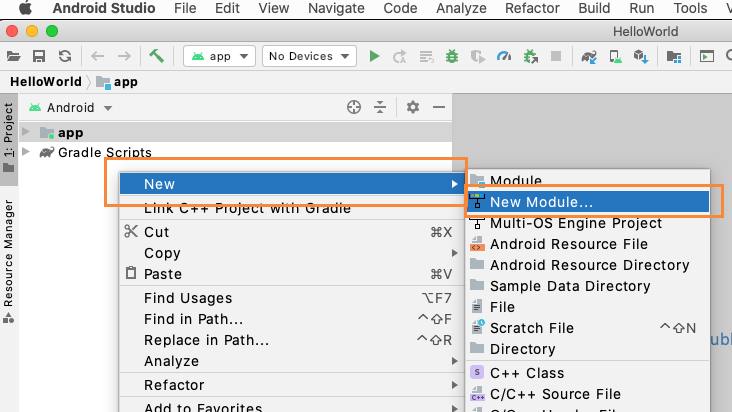732x412 pixels.
Task: Toggle the Resource Manager side tab
Action: click(x=8, y=261)
